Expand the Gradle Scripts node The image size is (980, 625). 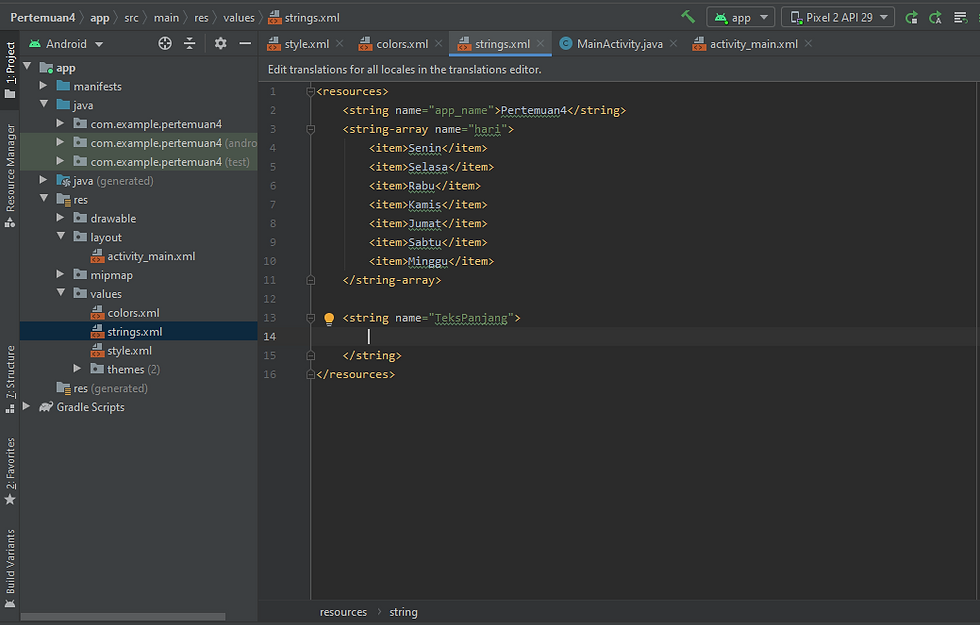coord(26,406)
